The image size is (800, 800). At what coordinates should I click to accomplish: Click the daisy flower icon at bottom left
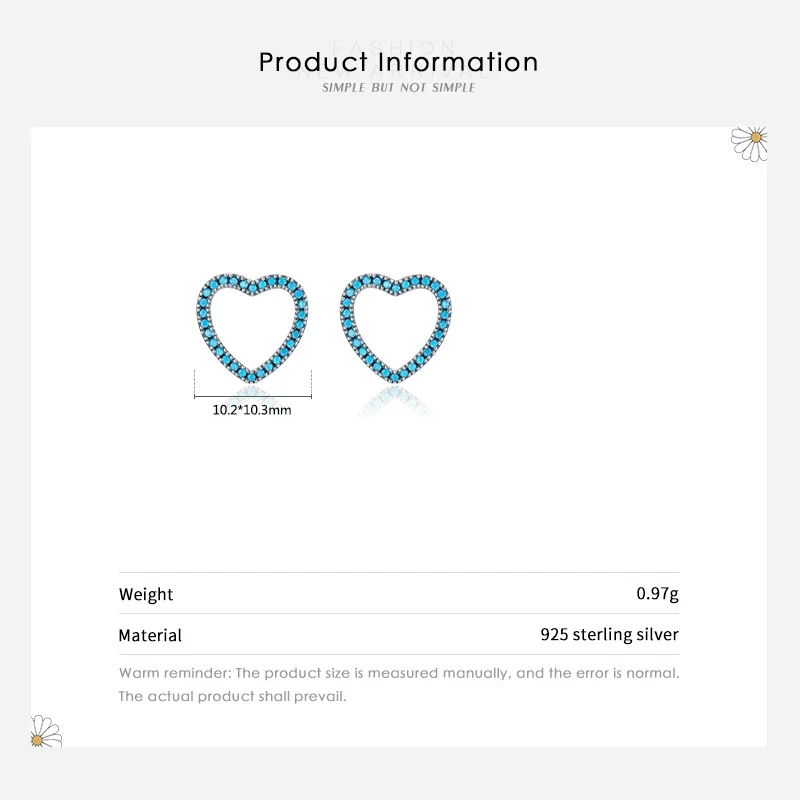point(45,732)
